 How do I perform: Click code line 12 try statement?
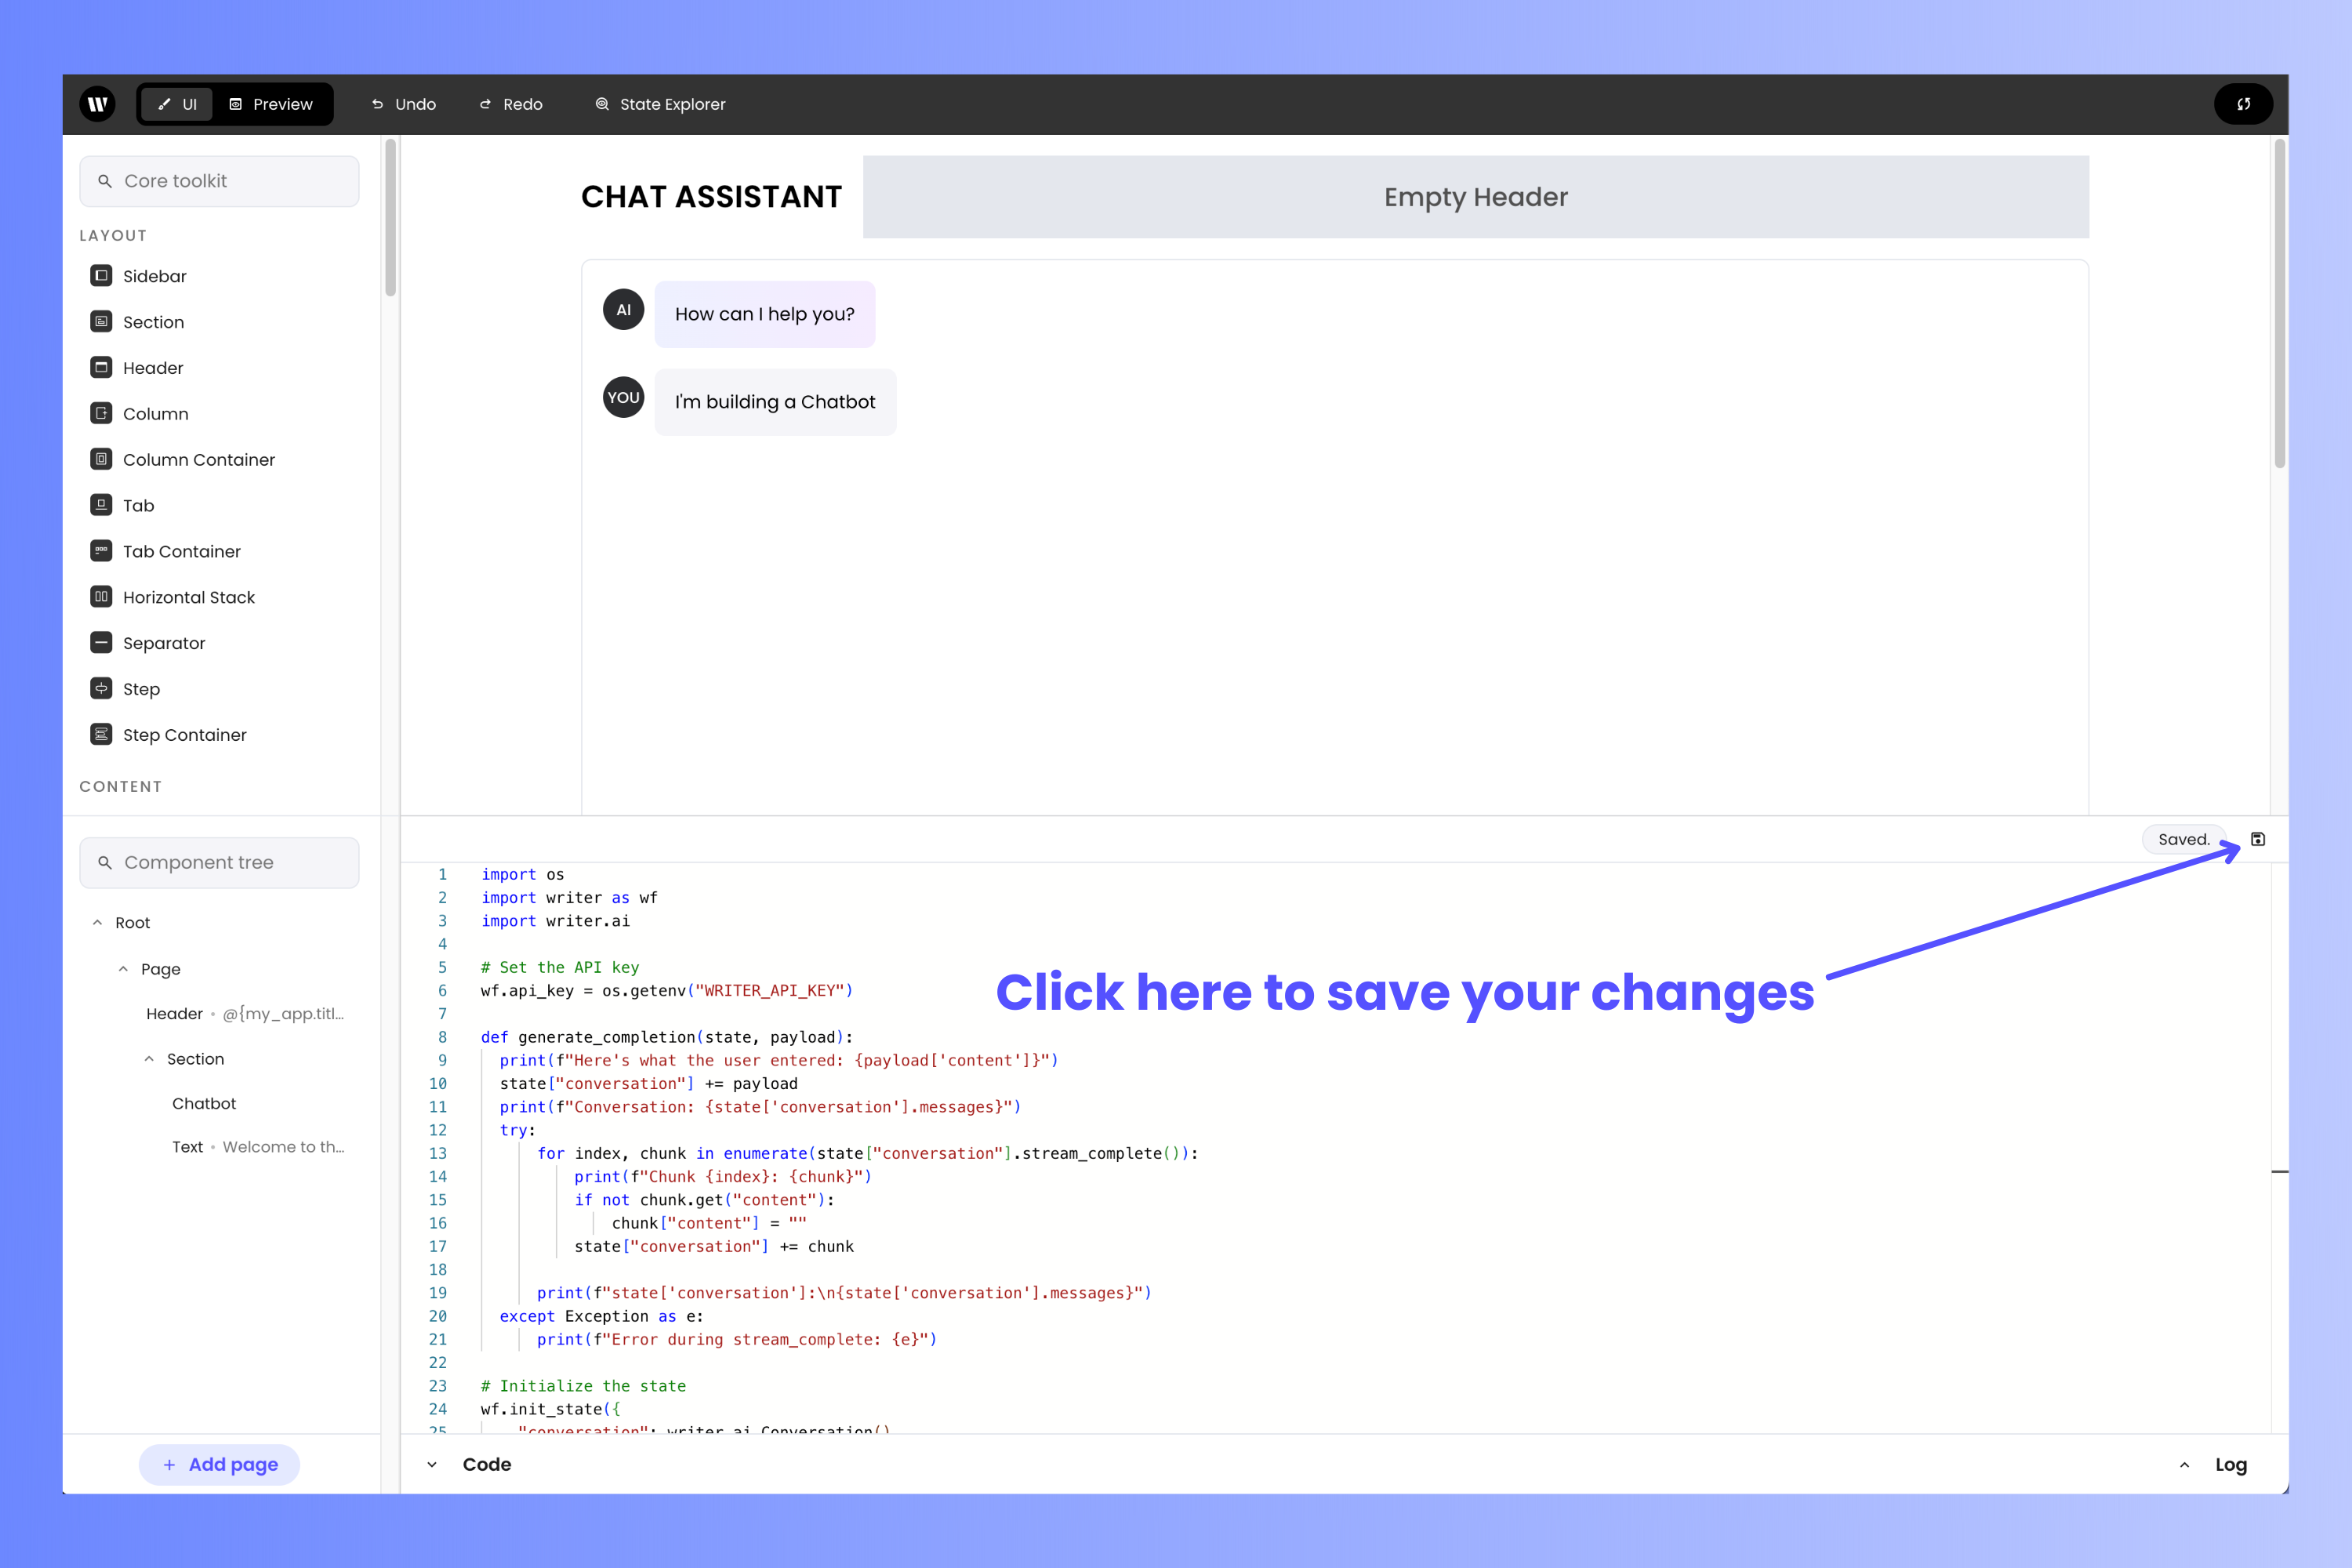[518, 1130]
